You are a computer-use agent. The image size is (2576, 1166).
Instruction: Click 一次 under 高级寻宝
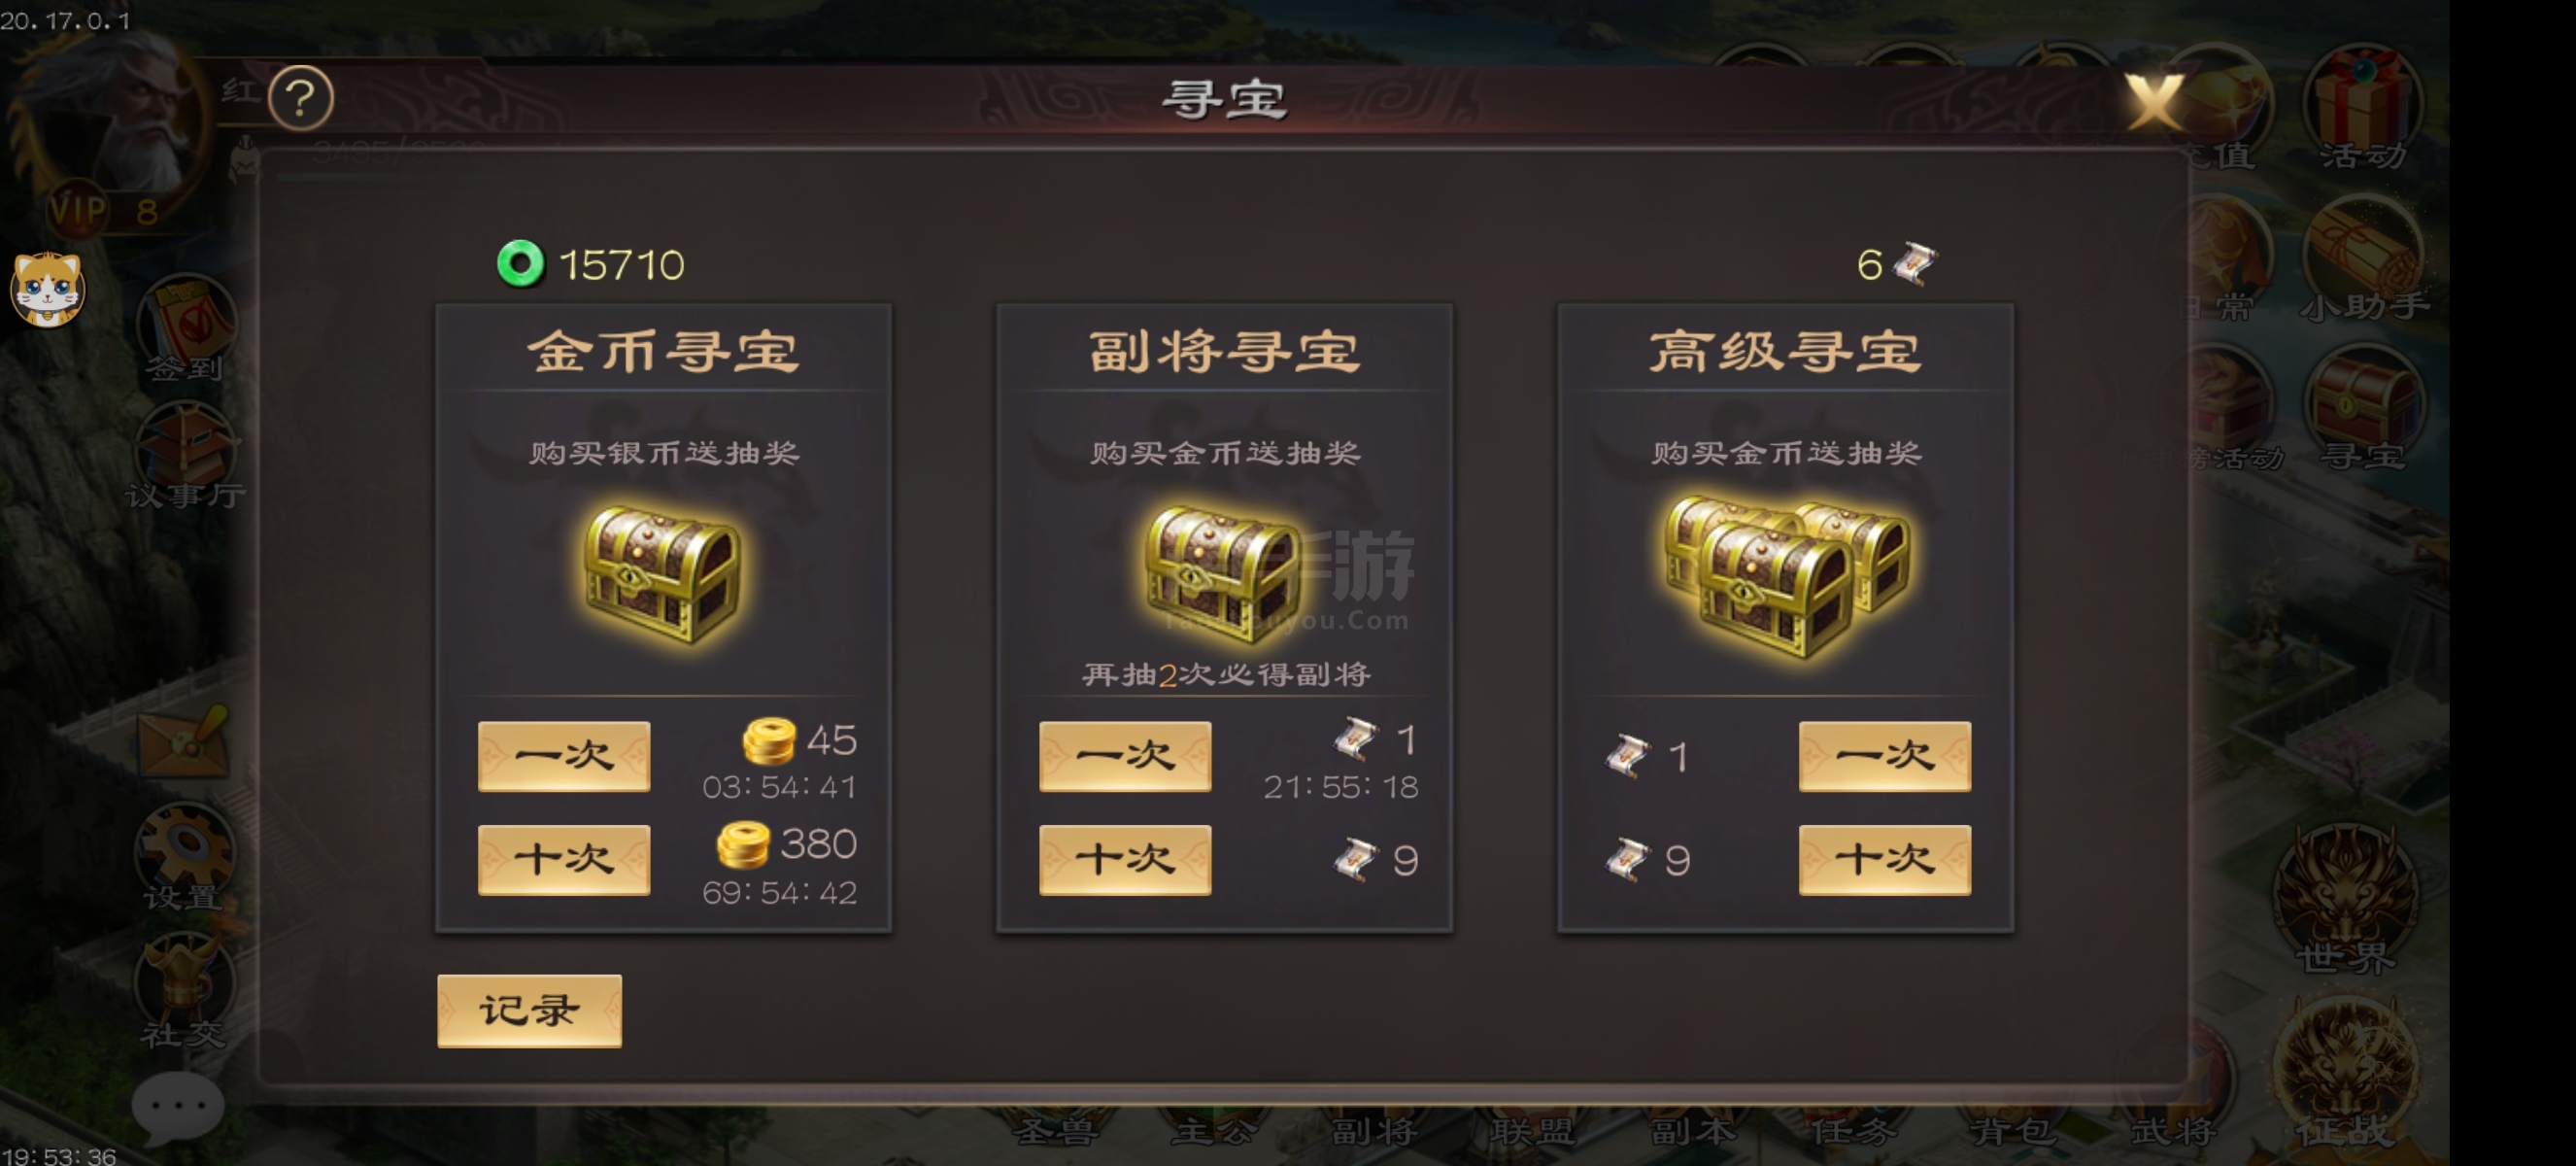(x=1885, y=756)
